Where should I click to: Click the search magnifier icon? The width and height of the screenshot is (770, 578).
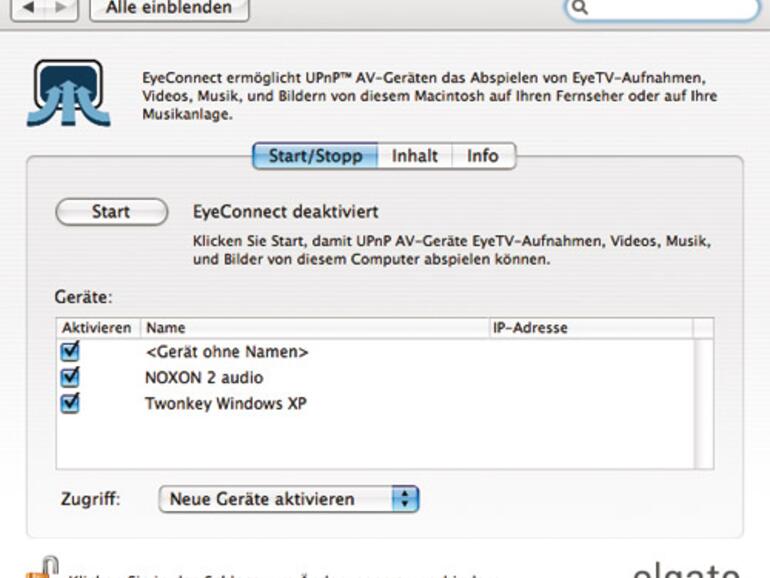580,8
